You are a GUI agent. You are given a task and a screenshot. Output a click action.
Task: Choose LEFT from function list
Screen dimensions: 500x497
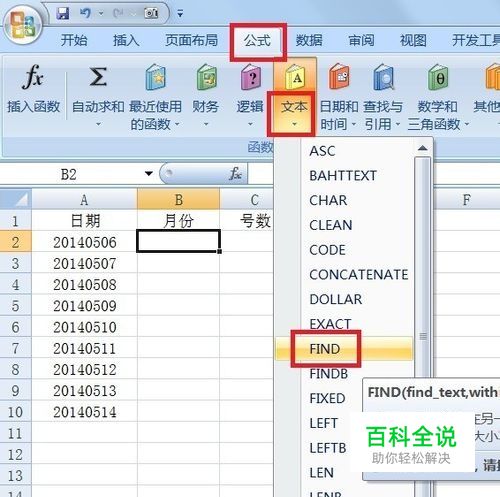323,423
